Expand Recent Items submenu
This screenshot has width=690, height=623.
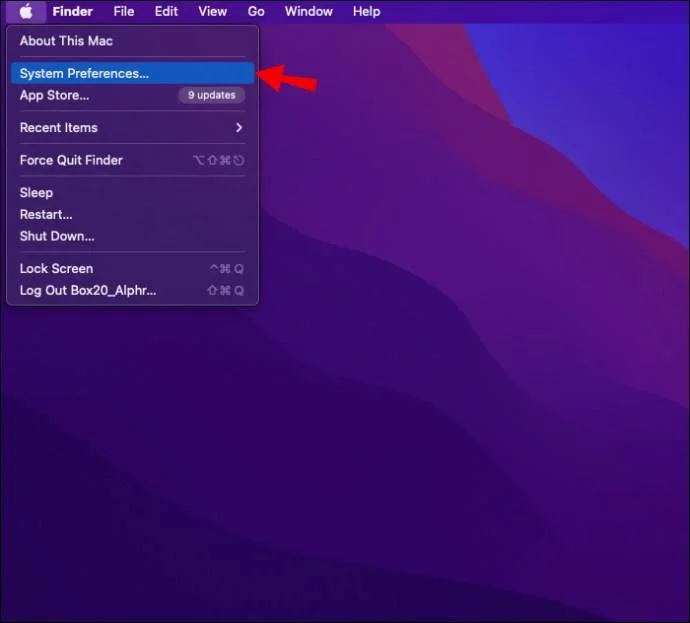(132, 128)
